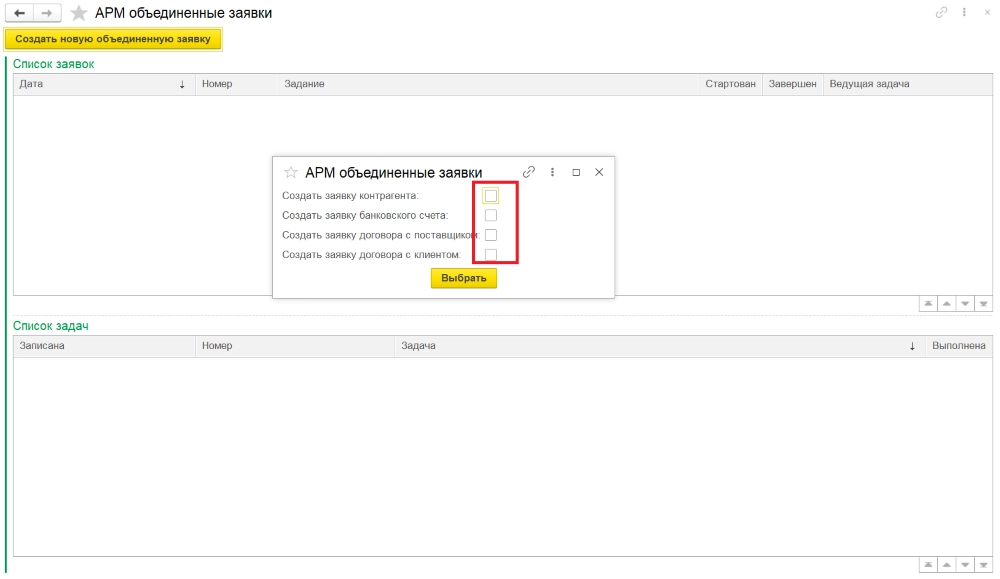Enable Создать заявку договора с поставщиком
The width and height of the screenshot is (1000, 579).
pos(490,235)
